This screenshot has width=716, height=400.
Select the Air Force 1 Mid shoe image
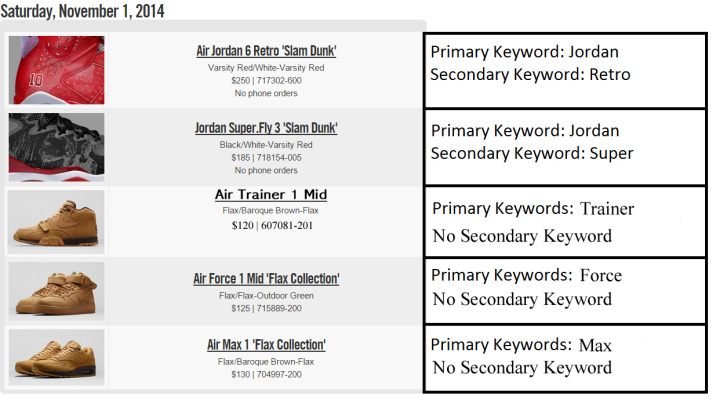click(56, 292)
